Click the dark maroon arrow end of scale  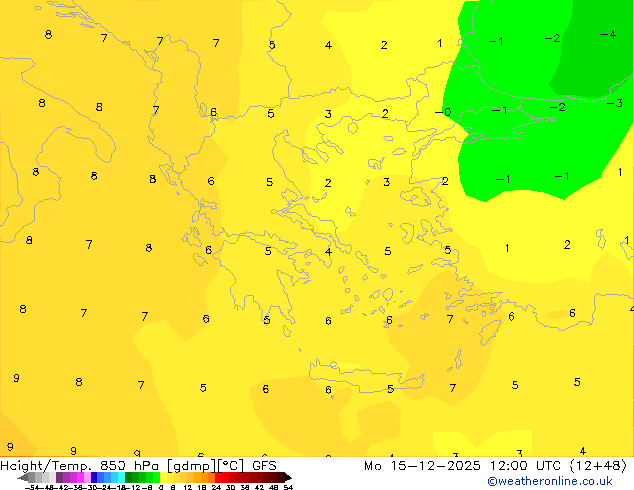[x=288, y=477]
